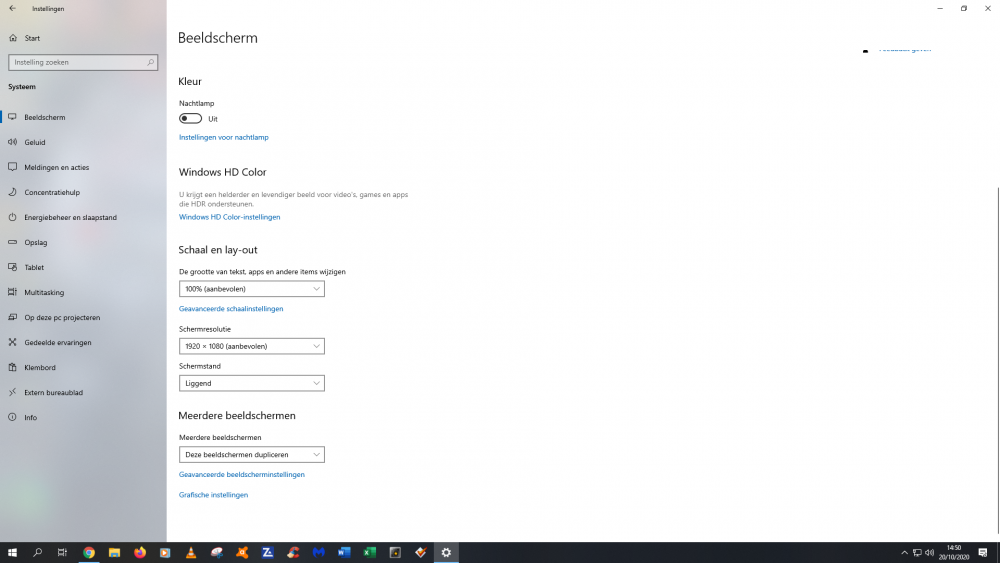This screenshot has height=563, width=1000.
Task: Open VLC media player from taskbar
Action: [191, 552]
